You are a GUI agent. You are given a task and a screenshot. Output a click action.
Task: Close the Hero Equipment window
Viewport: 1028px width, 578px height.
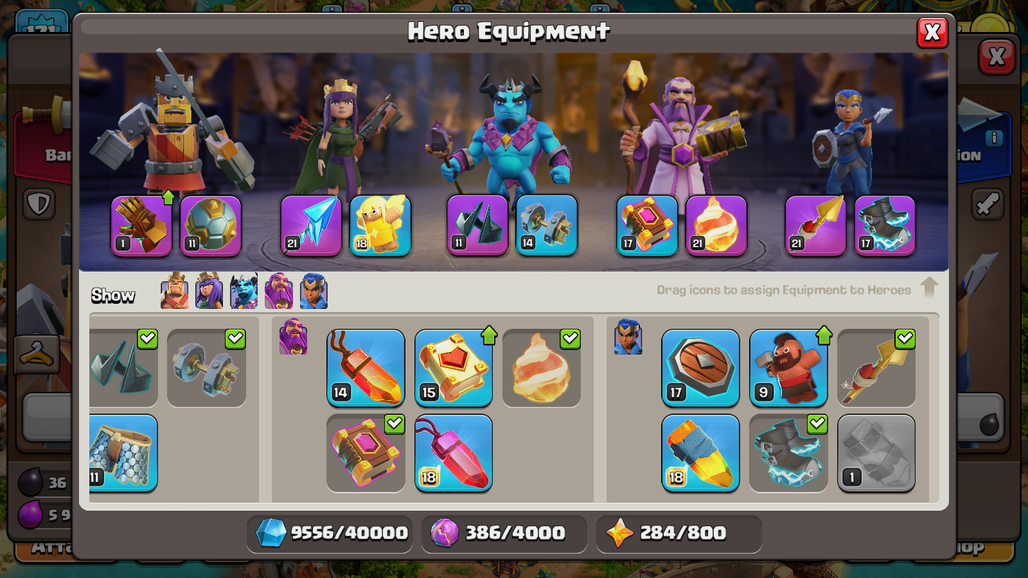[x=932, y=32]
